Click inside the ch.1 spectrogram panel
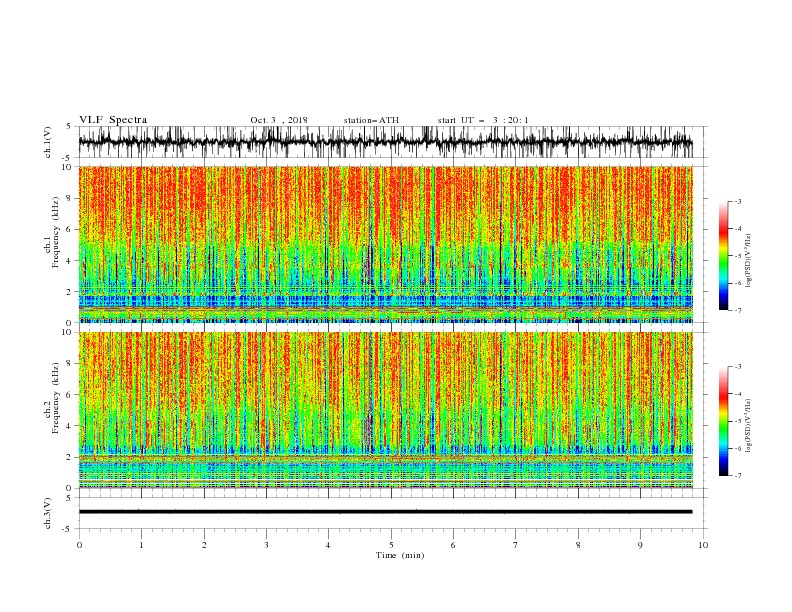The image size is (792, 612). pos(385,244)
